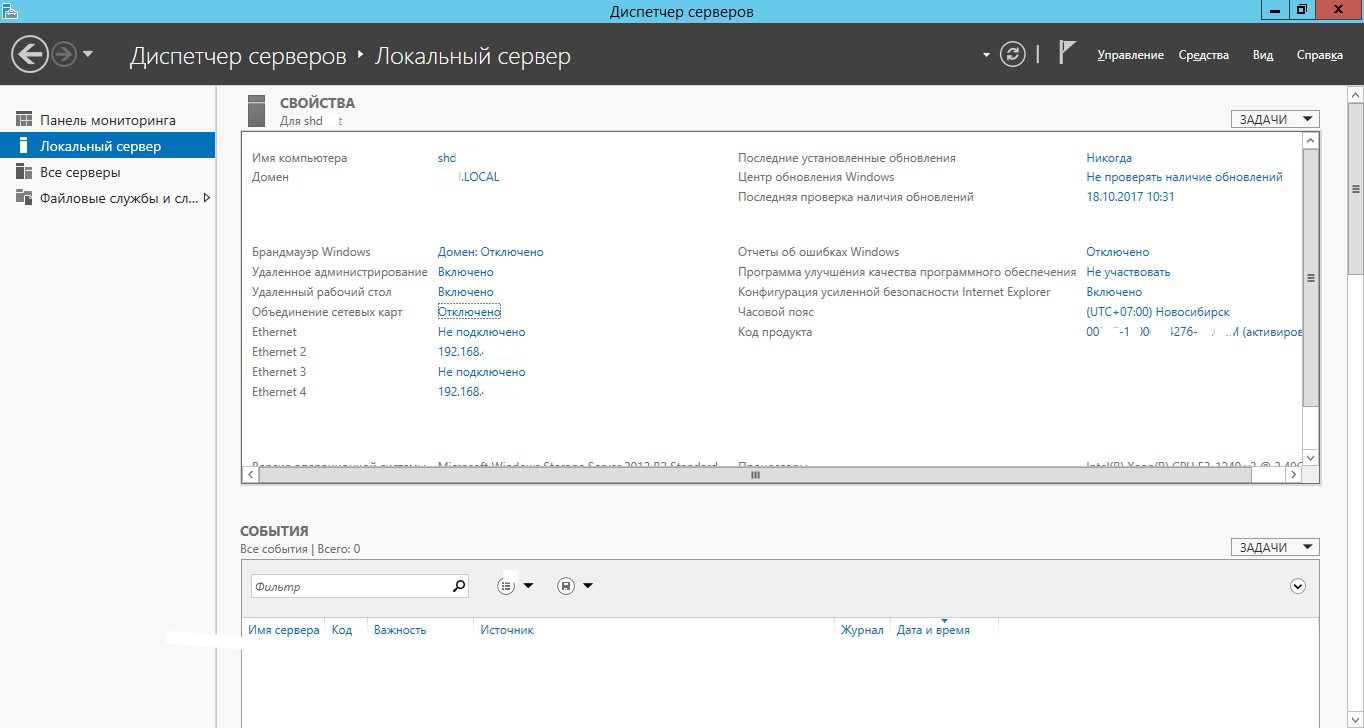Click Отключено next to Объединение сетевых карт
This screenshot has height=728, width=1364.
point(469,312)
